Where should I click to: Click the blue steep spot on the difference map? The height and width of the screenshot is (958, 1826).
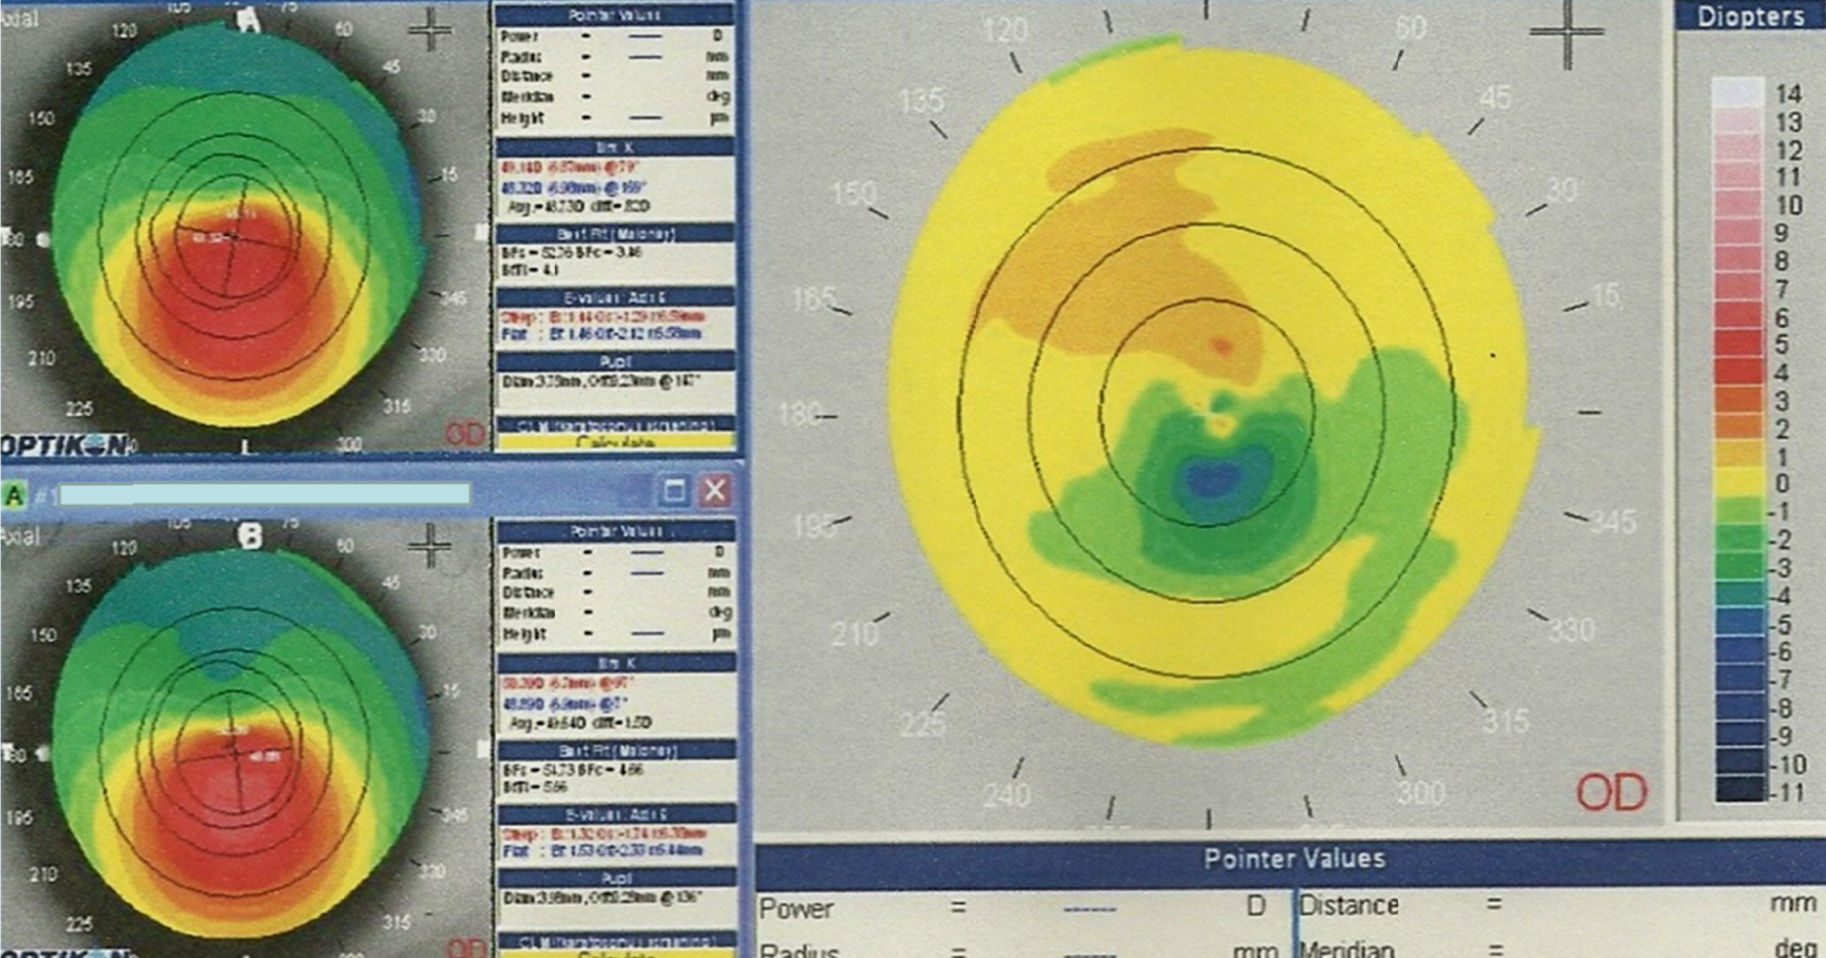(x=1211, y=480)
